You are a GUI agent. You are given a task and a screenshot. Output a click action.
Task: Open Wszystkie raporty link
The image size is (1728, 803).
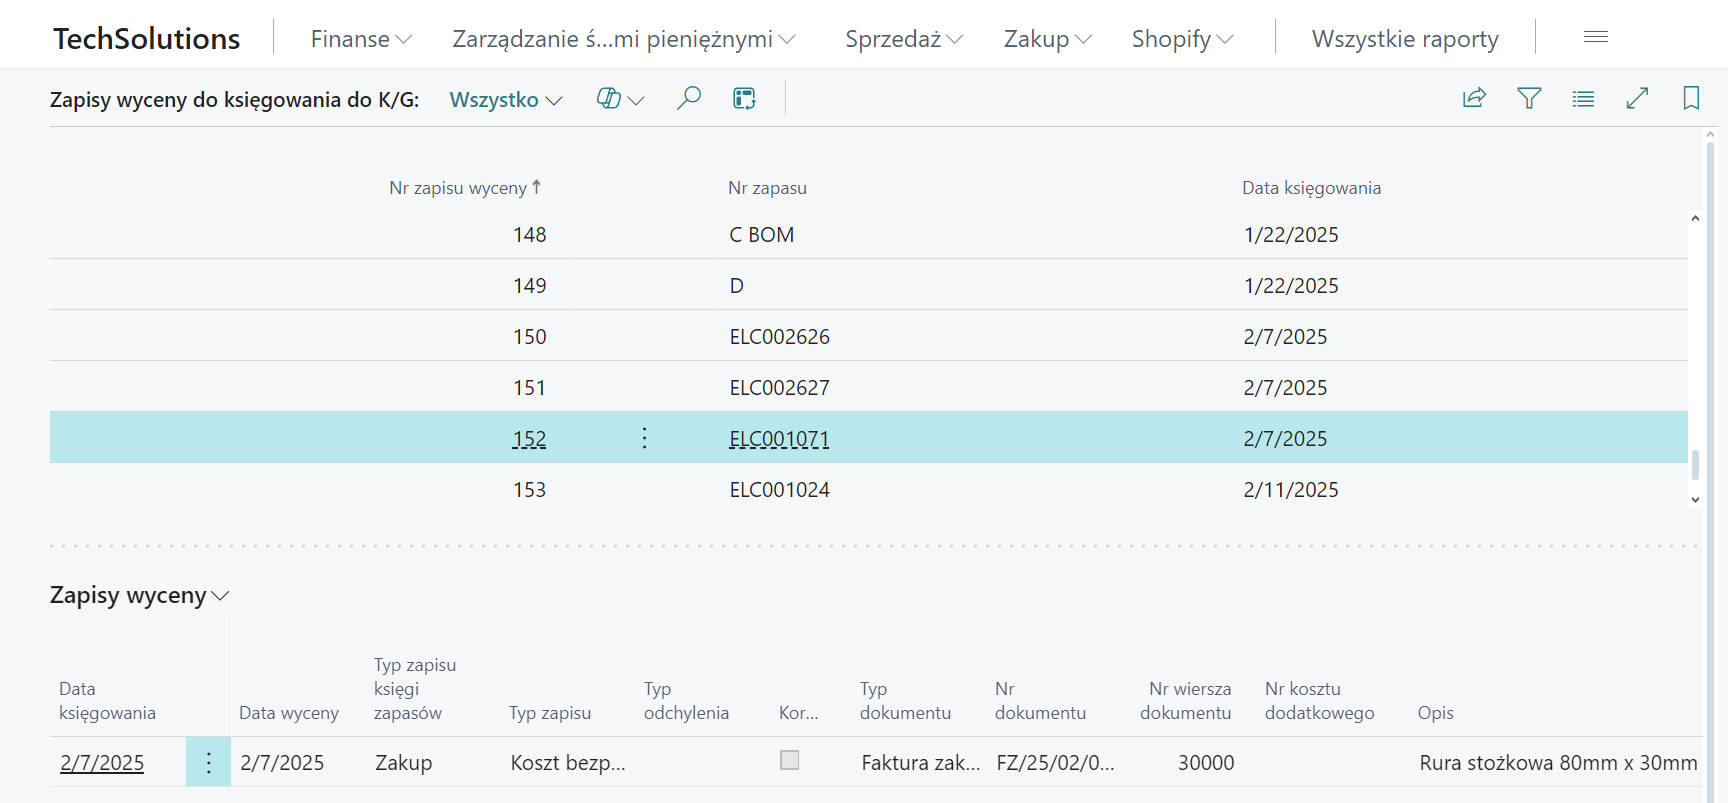(1404, 39)
